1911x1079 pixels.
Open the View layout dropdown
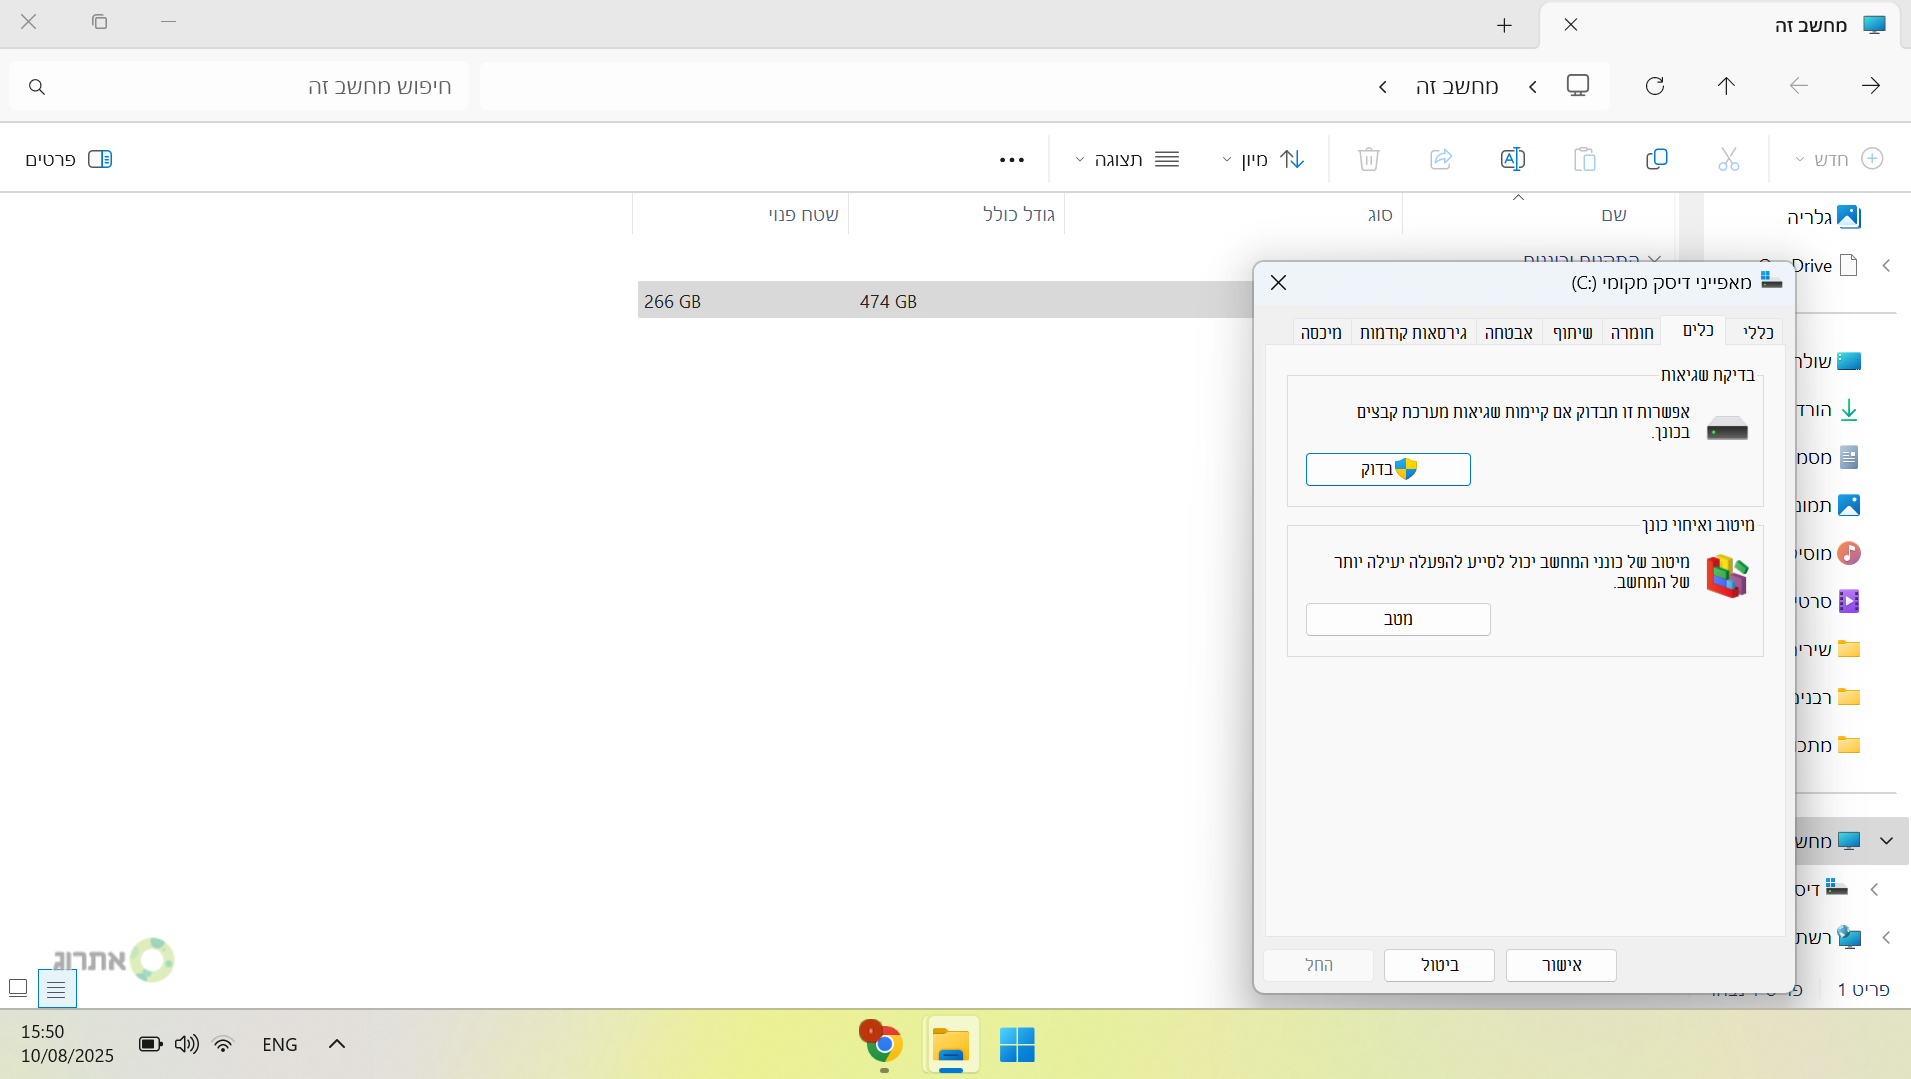click(1127, 160)
